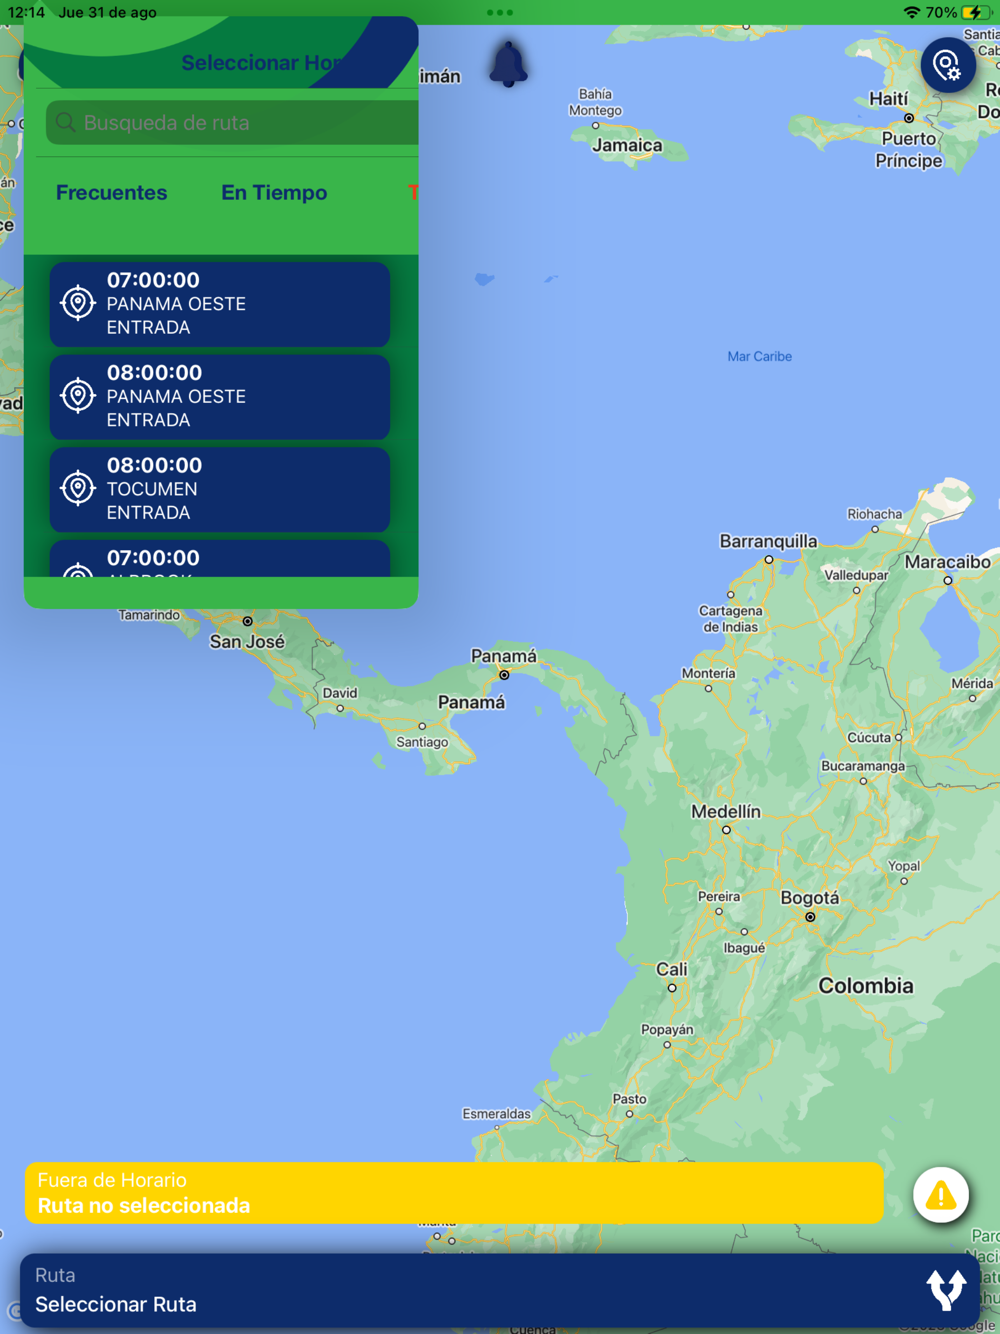Open the location settings pin icon

(947, 66)
